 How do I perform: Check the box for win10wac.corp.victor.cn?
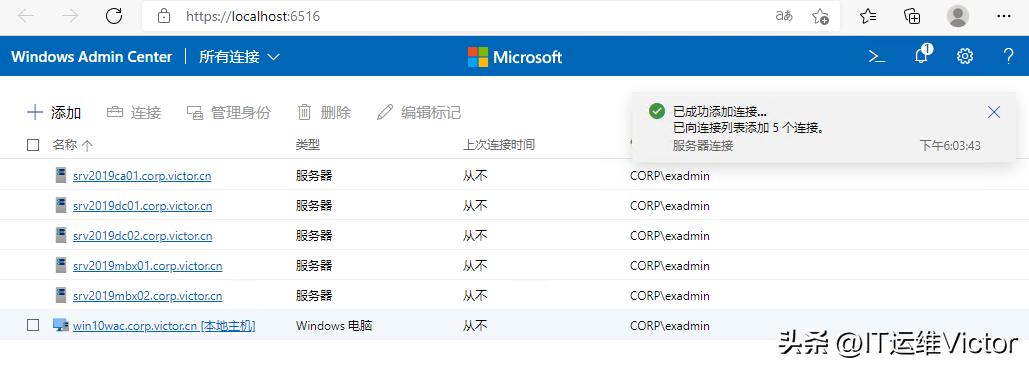(x=33, y=325)
